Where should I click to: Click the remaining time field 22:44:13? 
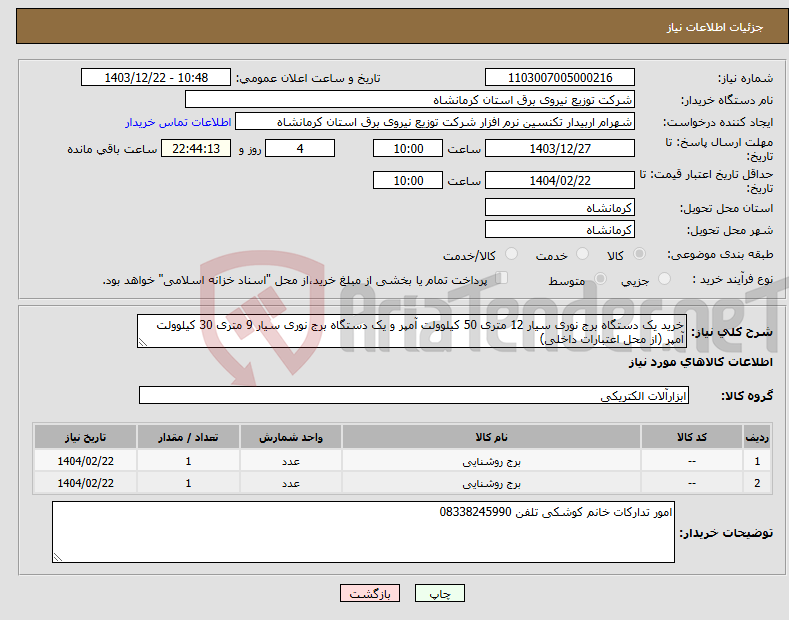[x=196, y=148]
